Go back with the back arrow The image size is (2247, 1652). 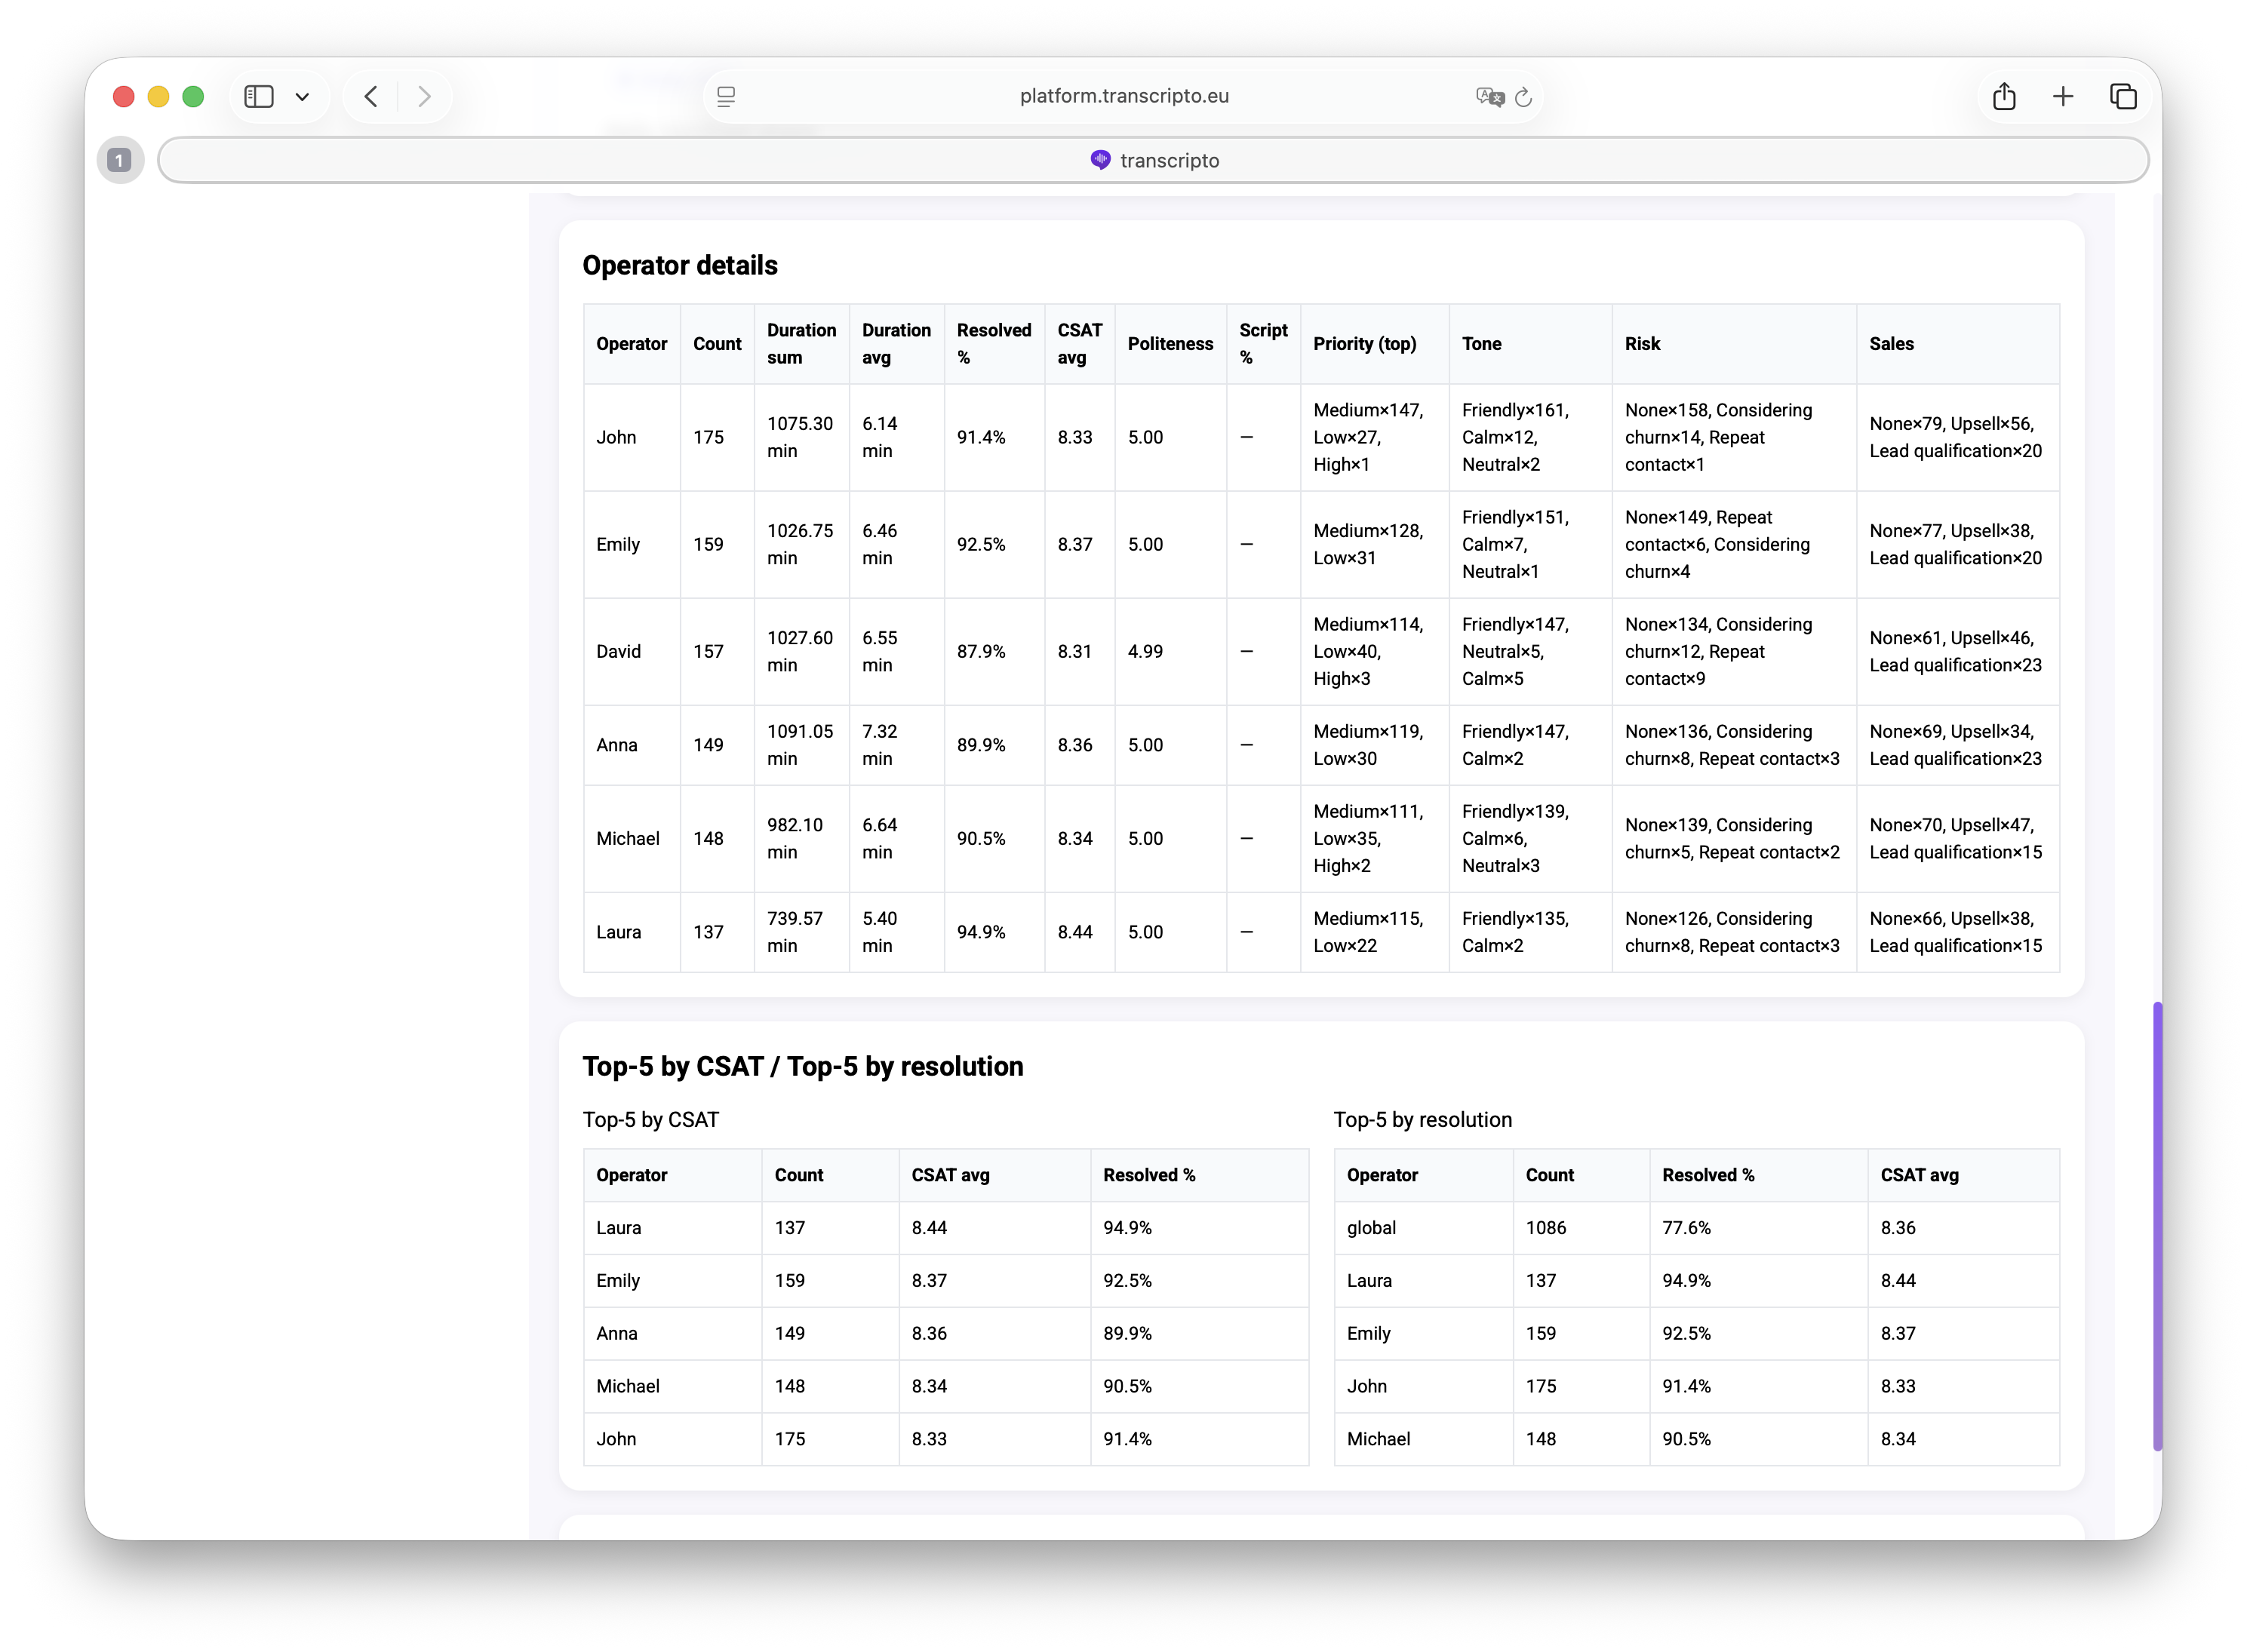371,96
